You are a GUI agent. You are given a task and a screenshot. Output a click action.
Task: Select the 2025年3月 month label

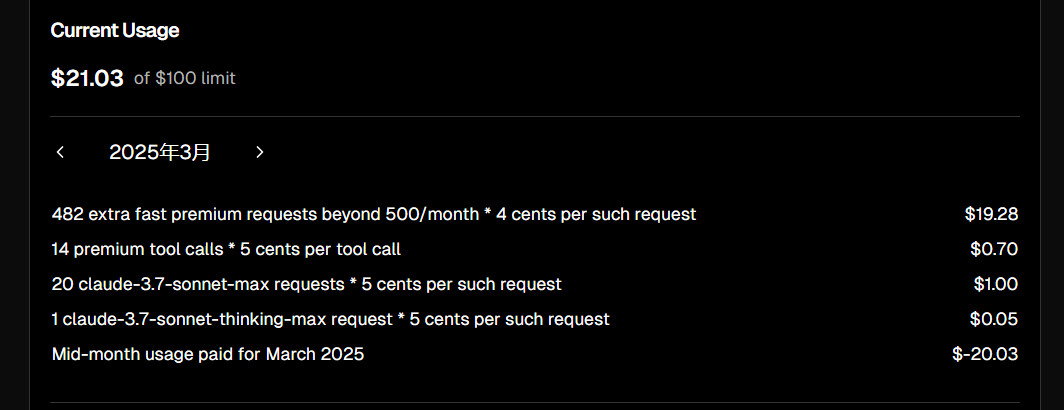(x=159, y=153)
